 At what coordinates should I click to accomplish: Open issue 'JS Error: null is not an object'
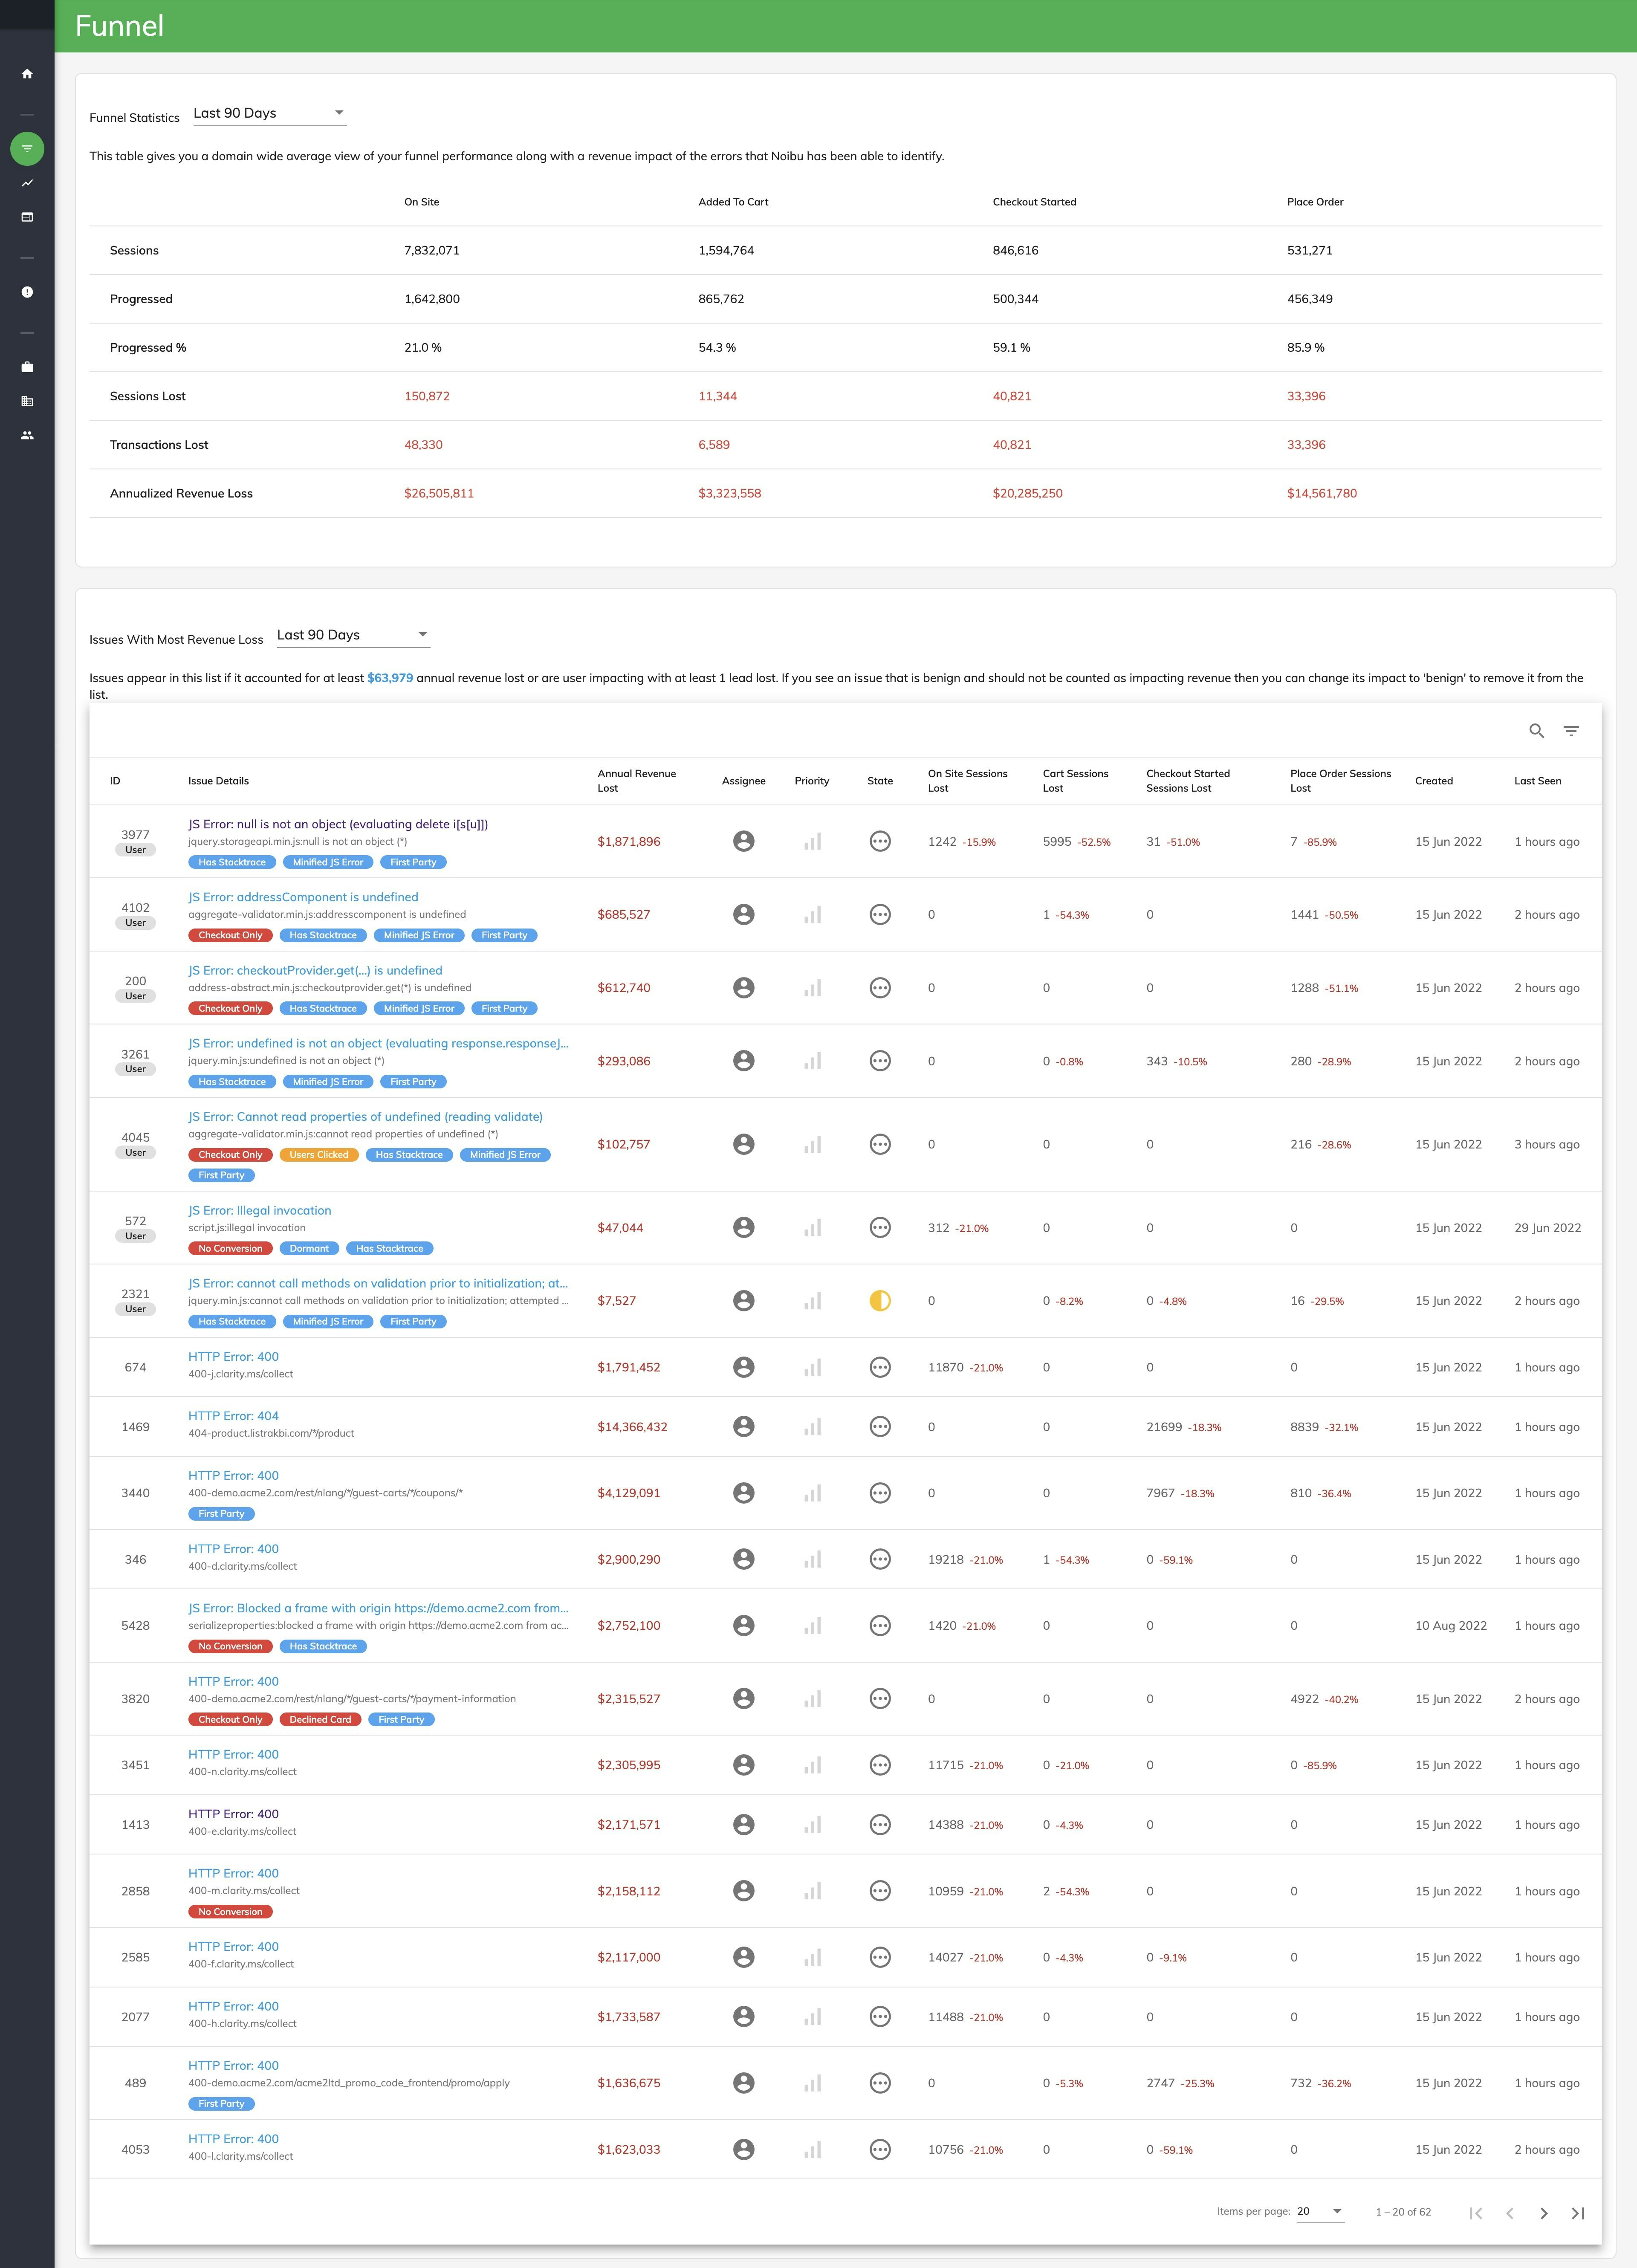click(337, 824)
